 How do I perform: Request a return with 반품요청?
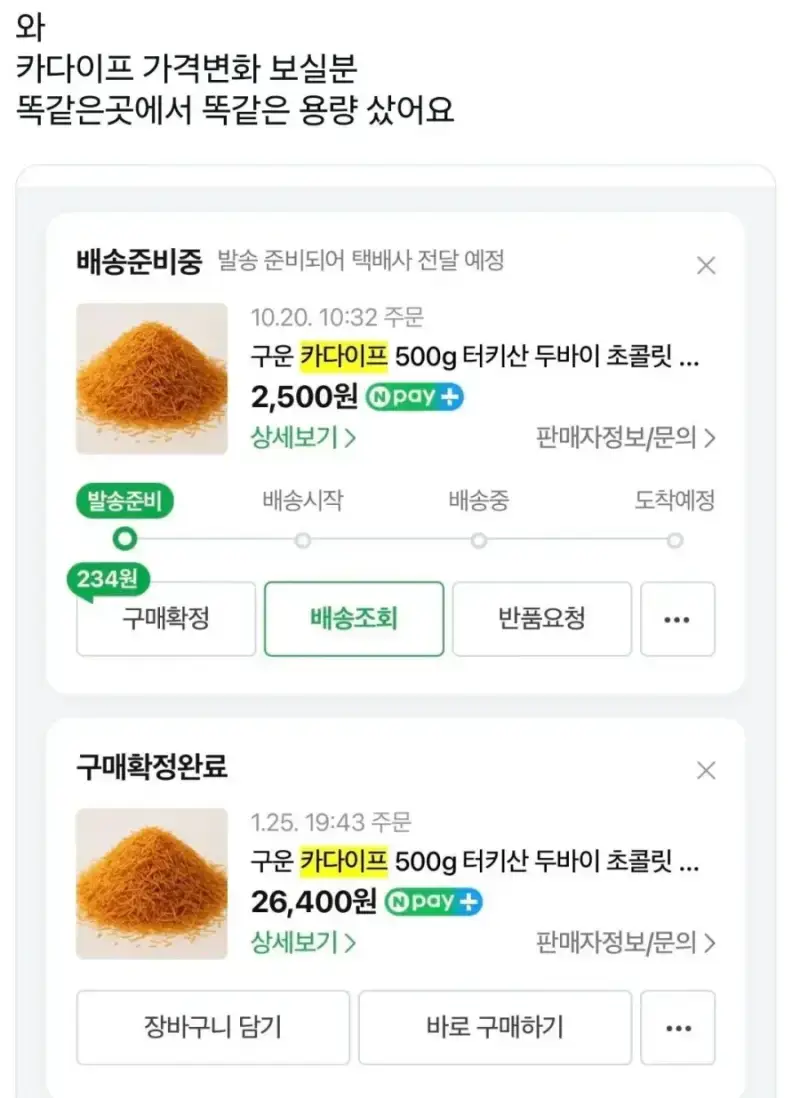coord(542,619)
